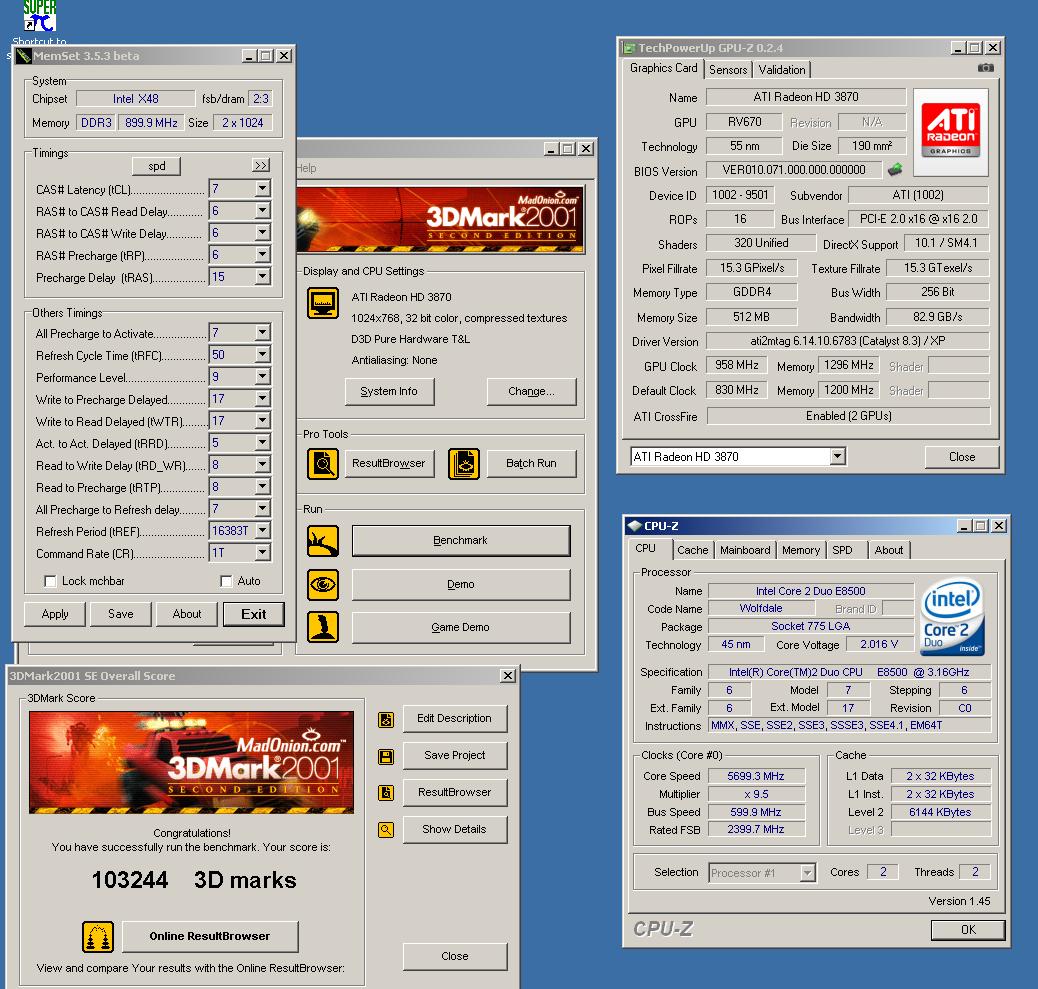The width and height of the screenshot is (1038, 989).
Task: Click the Online ResultBrowser button
Action: coord(210,937)
